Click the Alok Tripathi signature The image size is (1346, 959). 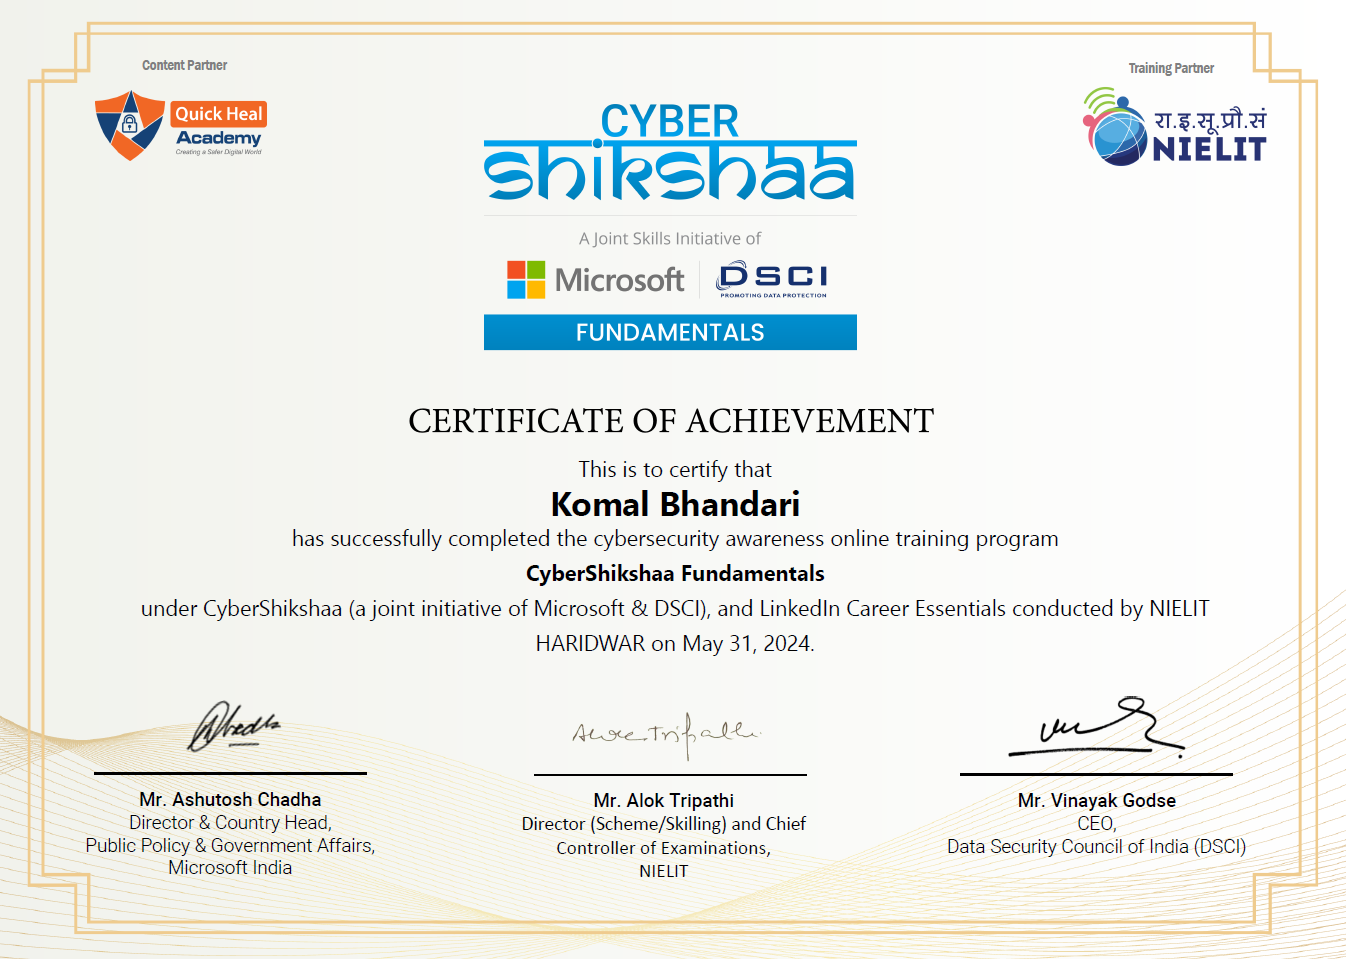[x=666, y=736]
